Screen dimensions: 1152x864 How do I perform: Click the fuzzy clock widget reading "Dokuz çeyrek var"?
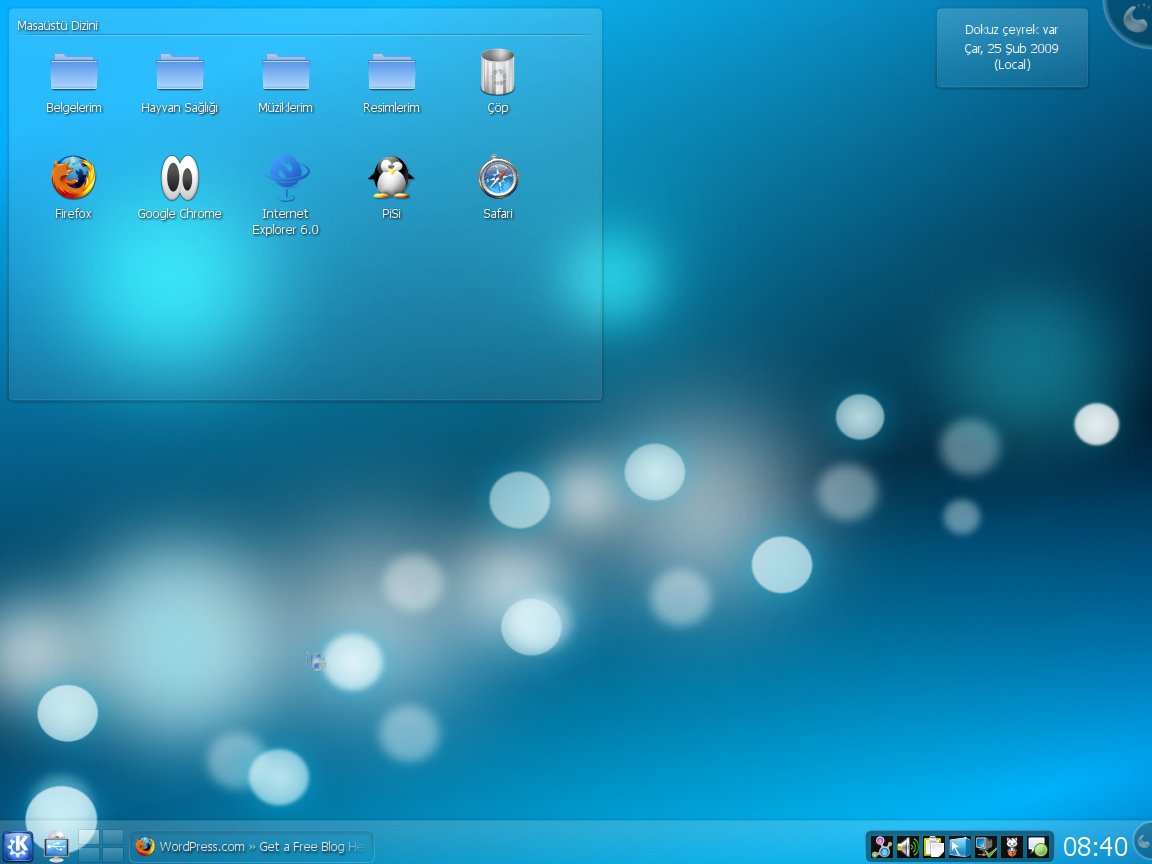(x=1012, y=48)
